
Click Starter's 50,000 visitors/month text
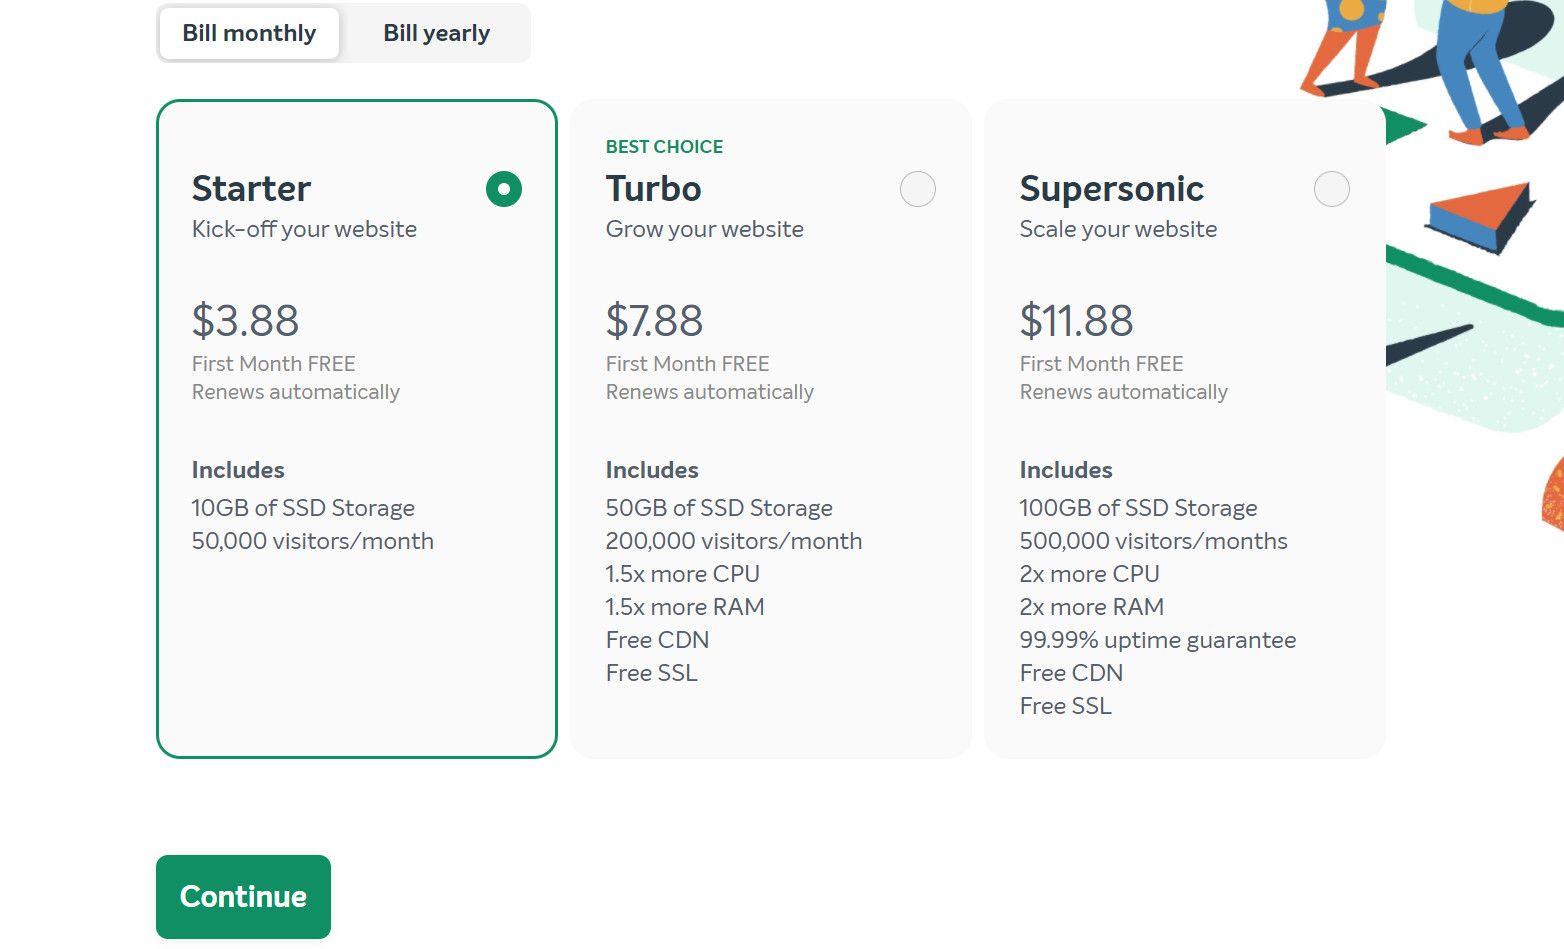(x=312, y=541)
